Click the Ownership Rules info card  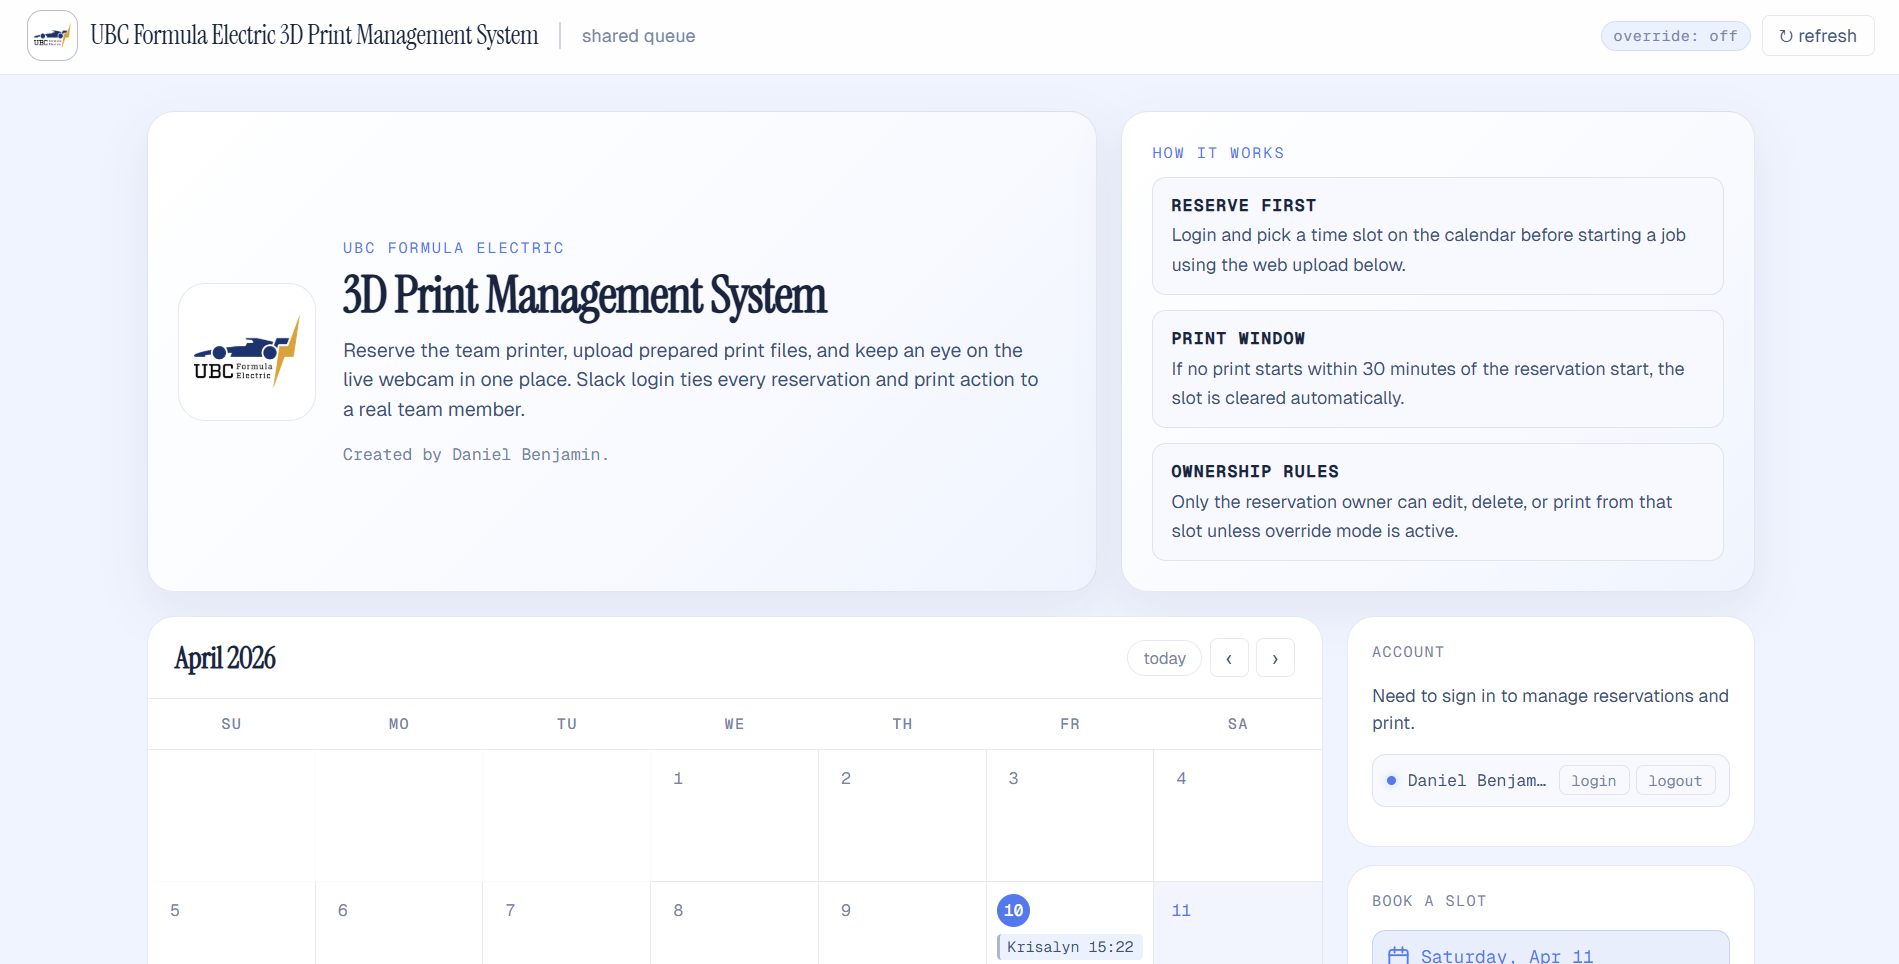(x=1437, y=502)
